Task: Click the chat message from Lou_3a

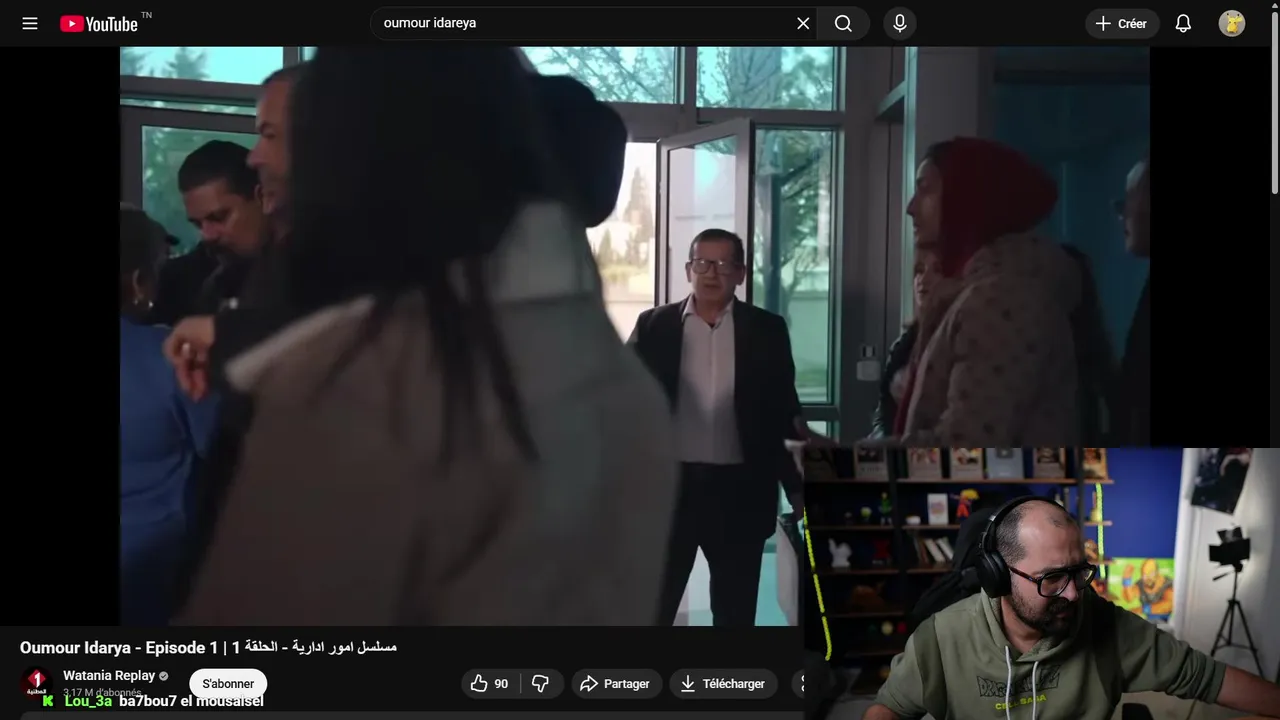Action: (x=153, y=701)
